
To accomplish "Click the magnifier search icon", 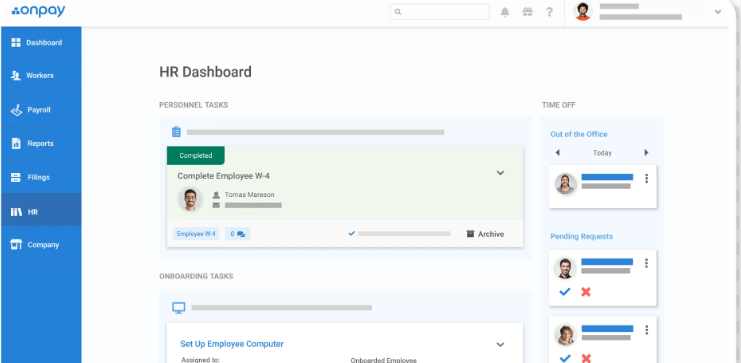I will click(398, 12).
